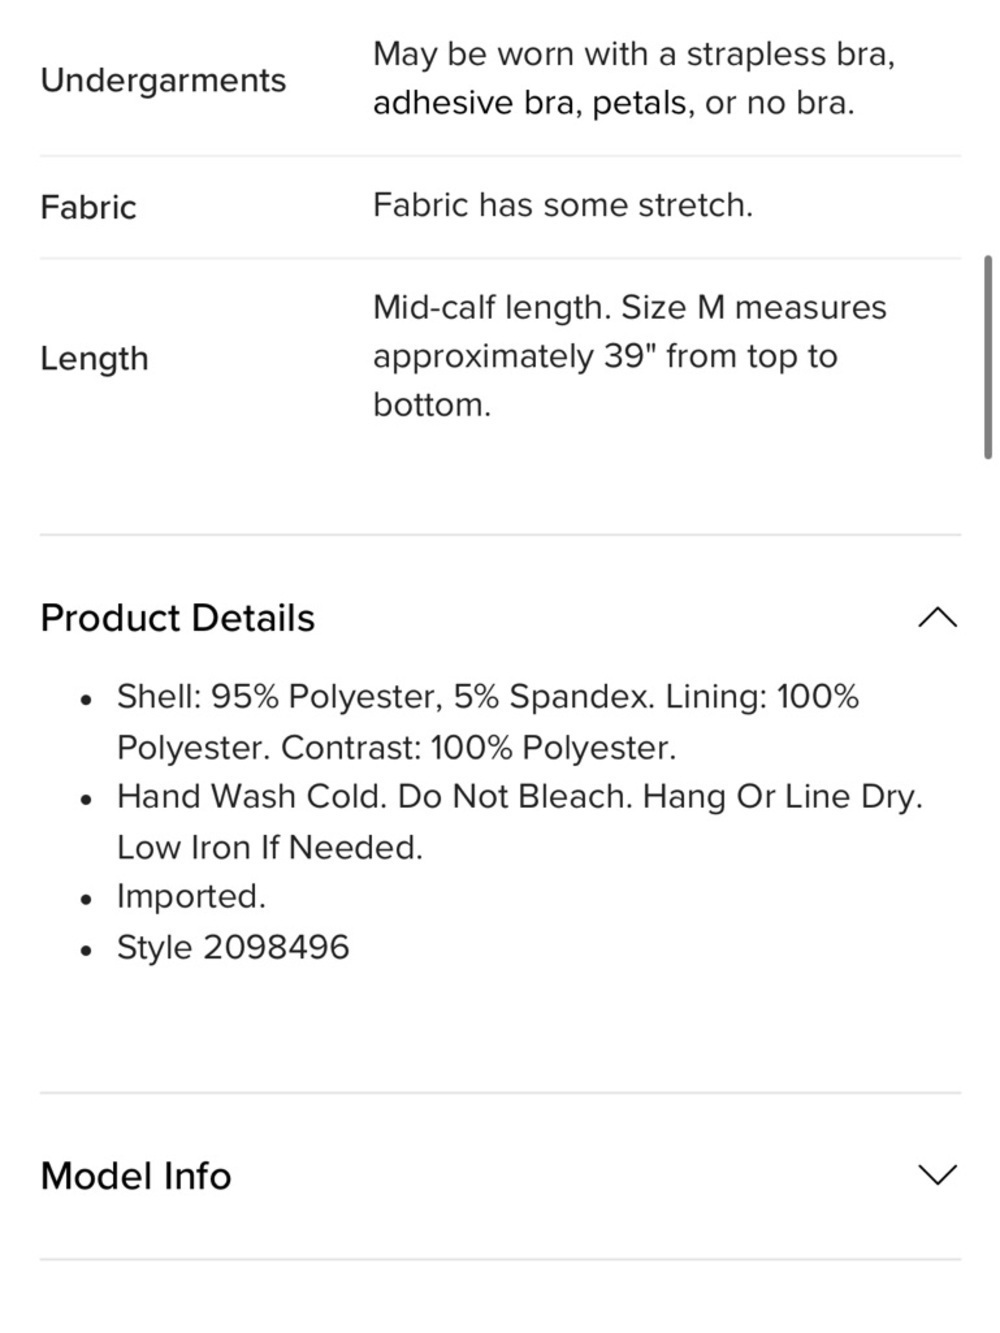Click the Mid-calf length description
Screen dimensions: 1000x1333
(630, 356)
